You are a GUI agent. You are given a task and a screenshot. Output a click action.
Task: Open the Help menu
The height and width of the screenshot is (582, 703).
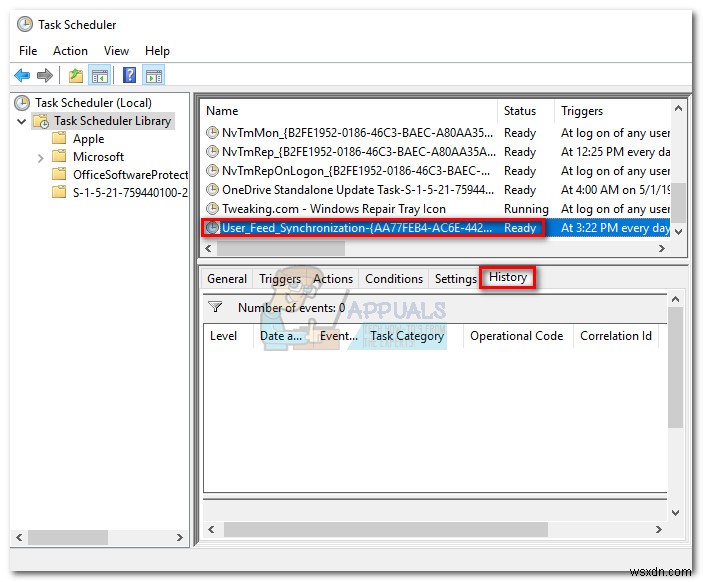click(x=157, y=51)
